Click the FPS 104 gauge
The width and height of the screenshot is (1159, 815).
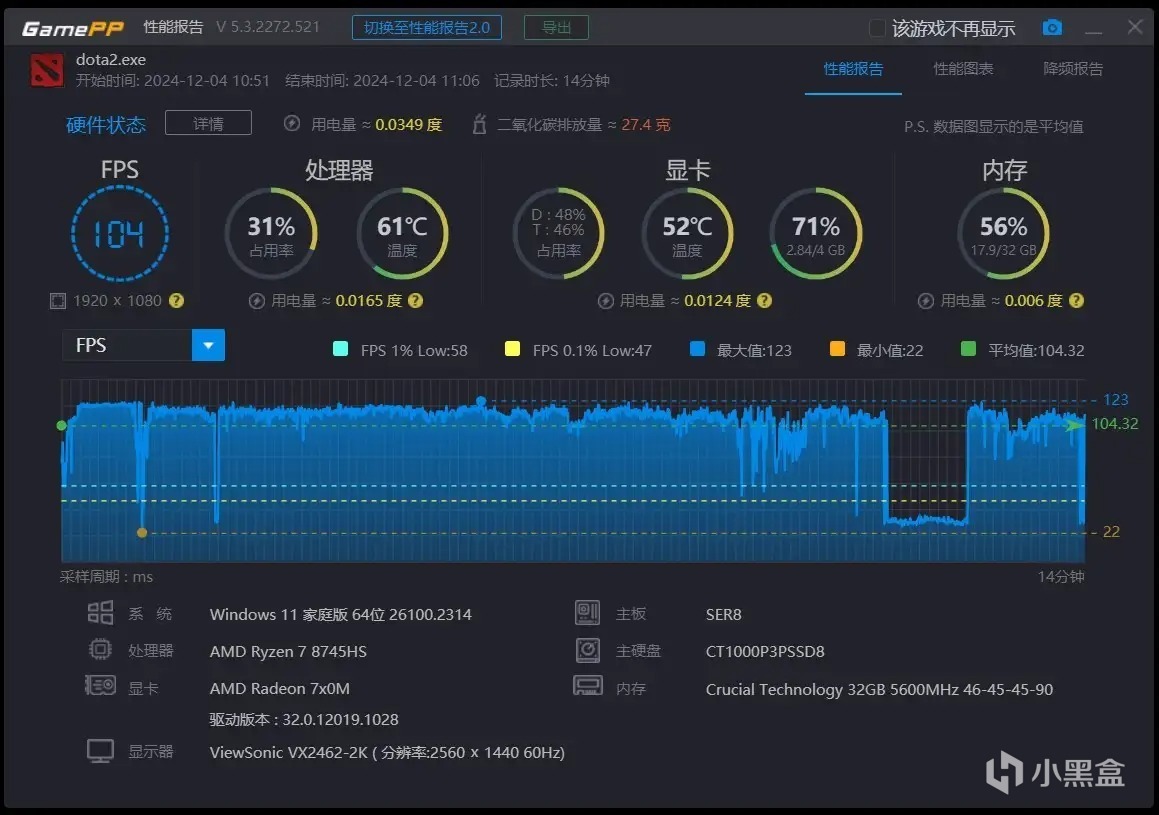(120, 233)
